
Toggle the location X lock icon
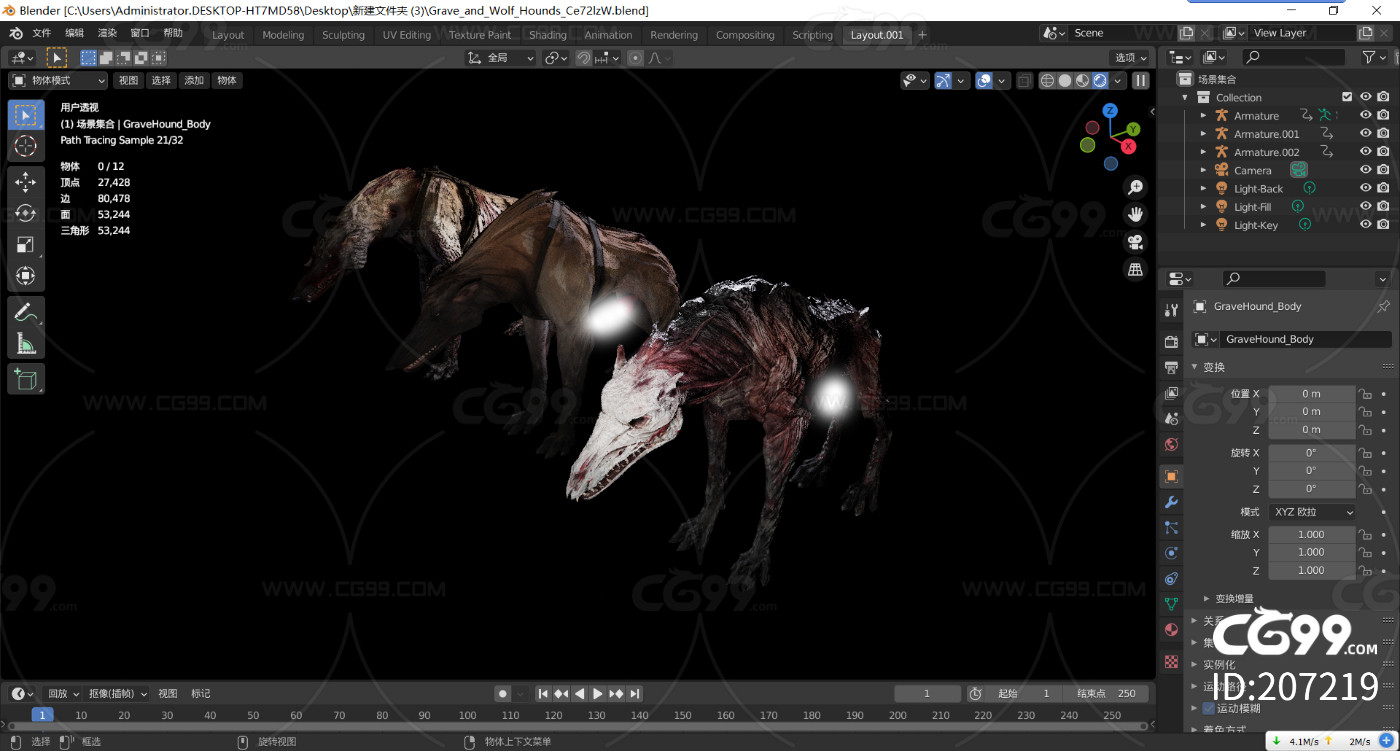click(1364, 394)
